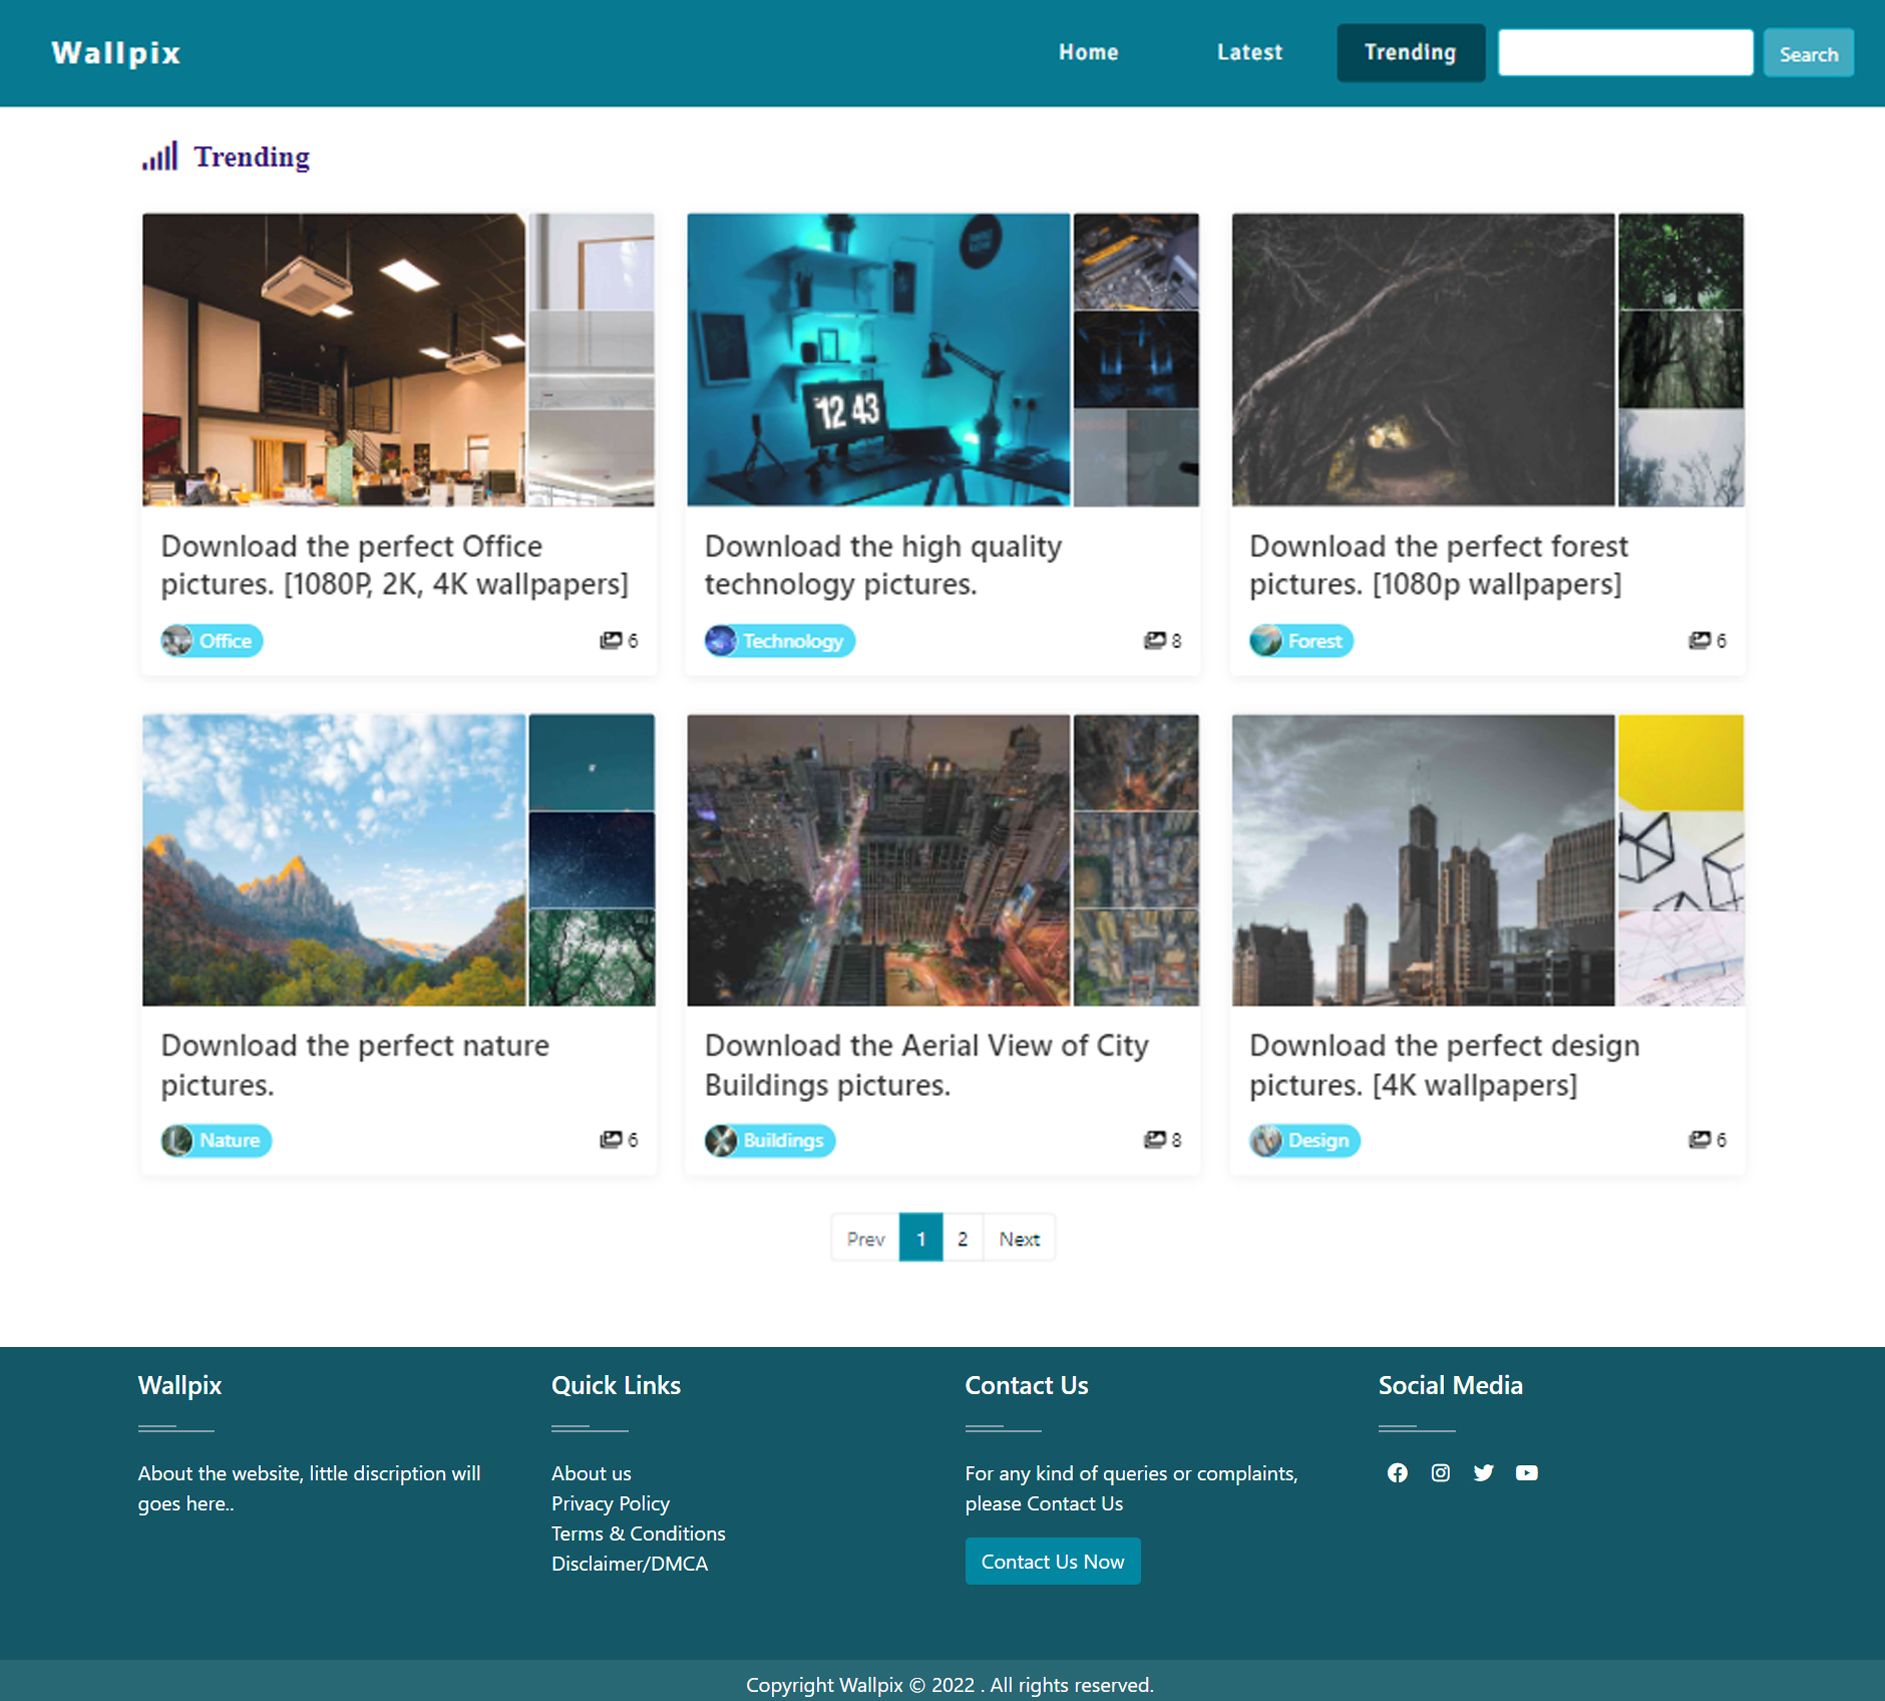Click the Search button
Viewport: 1885px width, 1701px height.
(x=1808, y=54)
